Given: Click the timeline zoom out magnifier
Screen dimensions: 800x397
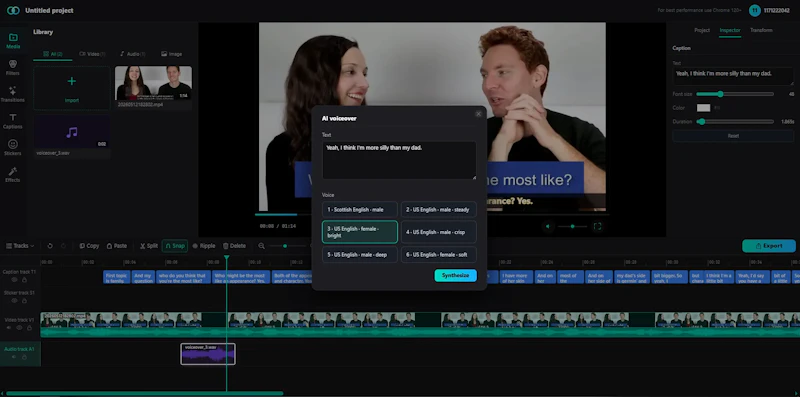Looking at the screenshot, I should [x=261, y=246].
